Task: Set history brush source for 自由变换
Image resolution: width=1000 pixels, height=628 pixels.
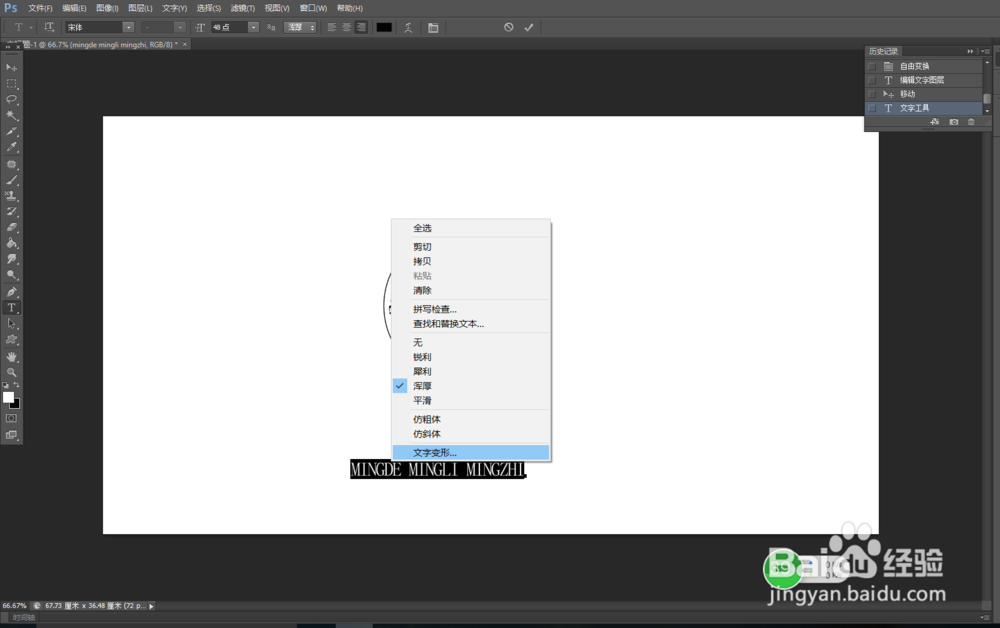Action: [x=872, y=66]
